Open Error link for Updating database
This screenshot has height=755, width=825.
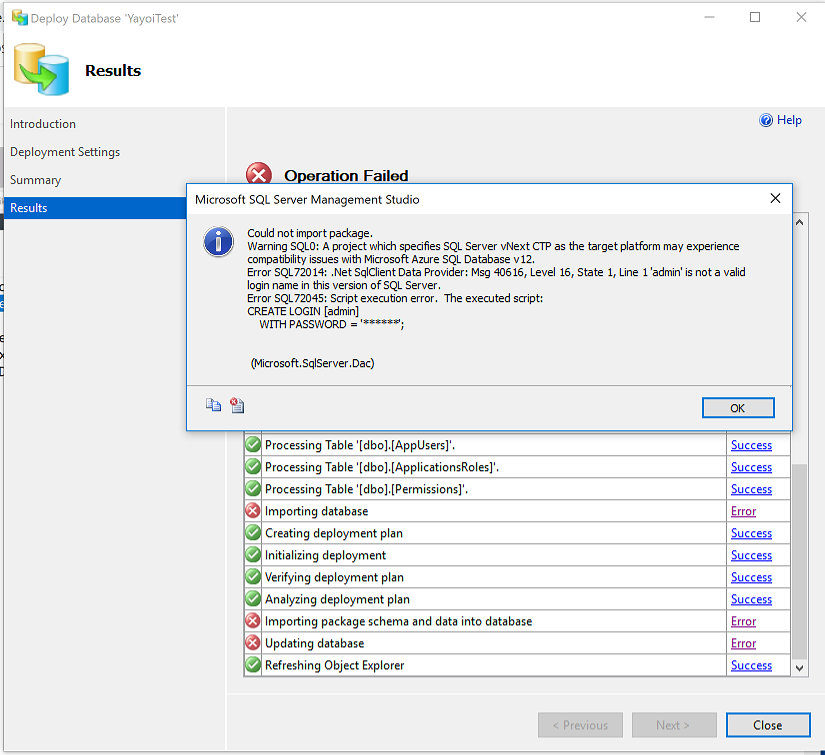[743, 643]
